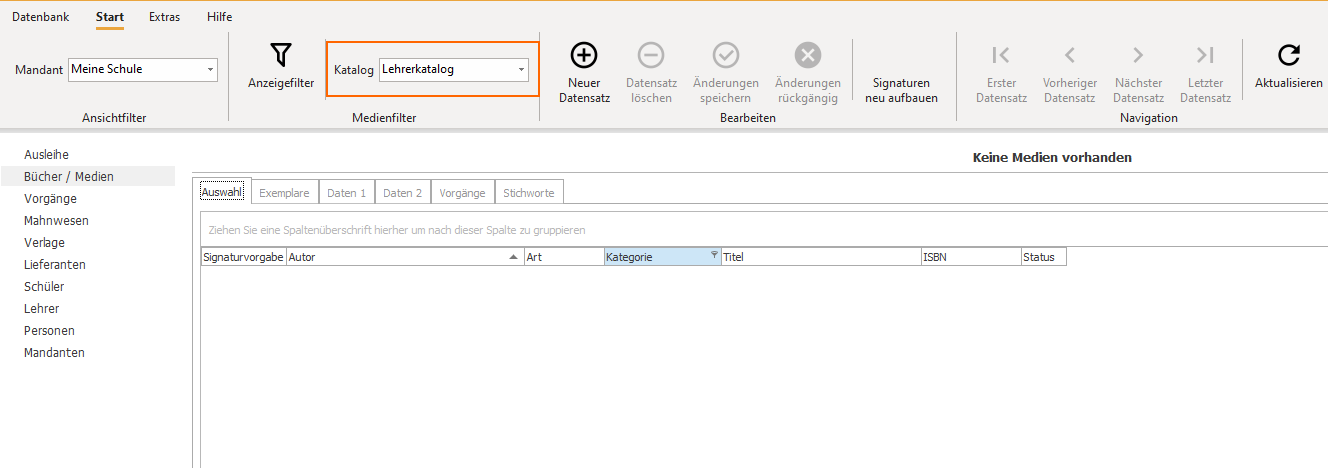
Task: Open Mandanten in the sidebar
Action: tap(54, 353)
